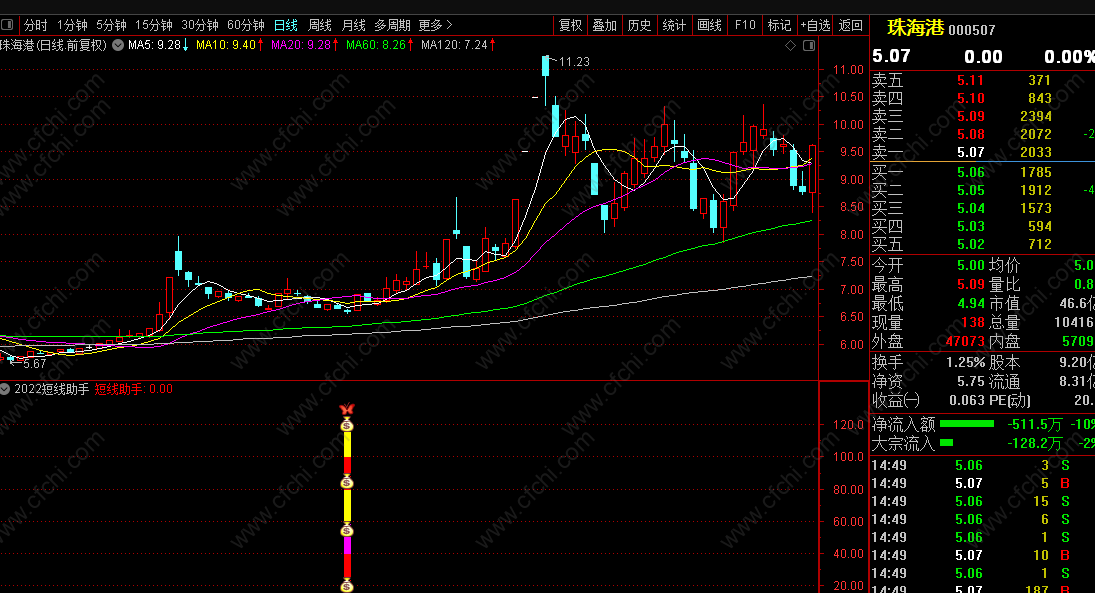The width and height of the screenshot is (1095, 593).
Task: Click the 11.23 high price marker
Action: 574,62
